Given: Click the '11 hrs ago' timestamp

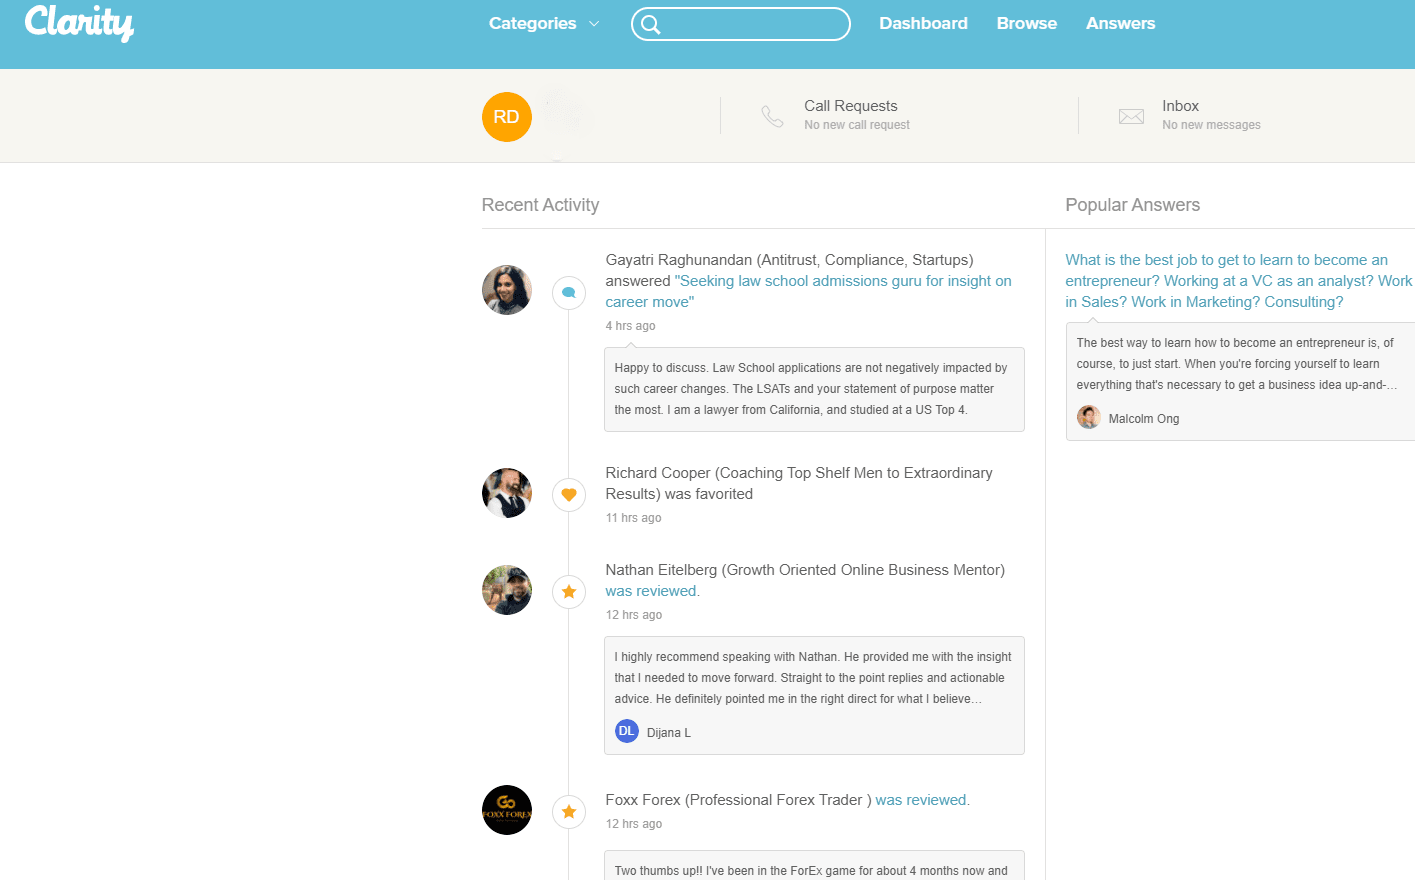Looking at the screenshot, I should 633,518.
